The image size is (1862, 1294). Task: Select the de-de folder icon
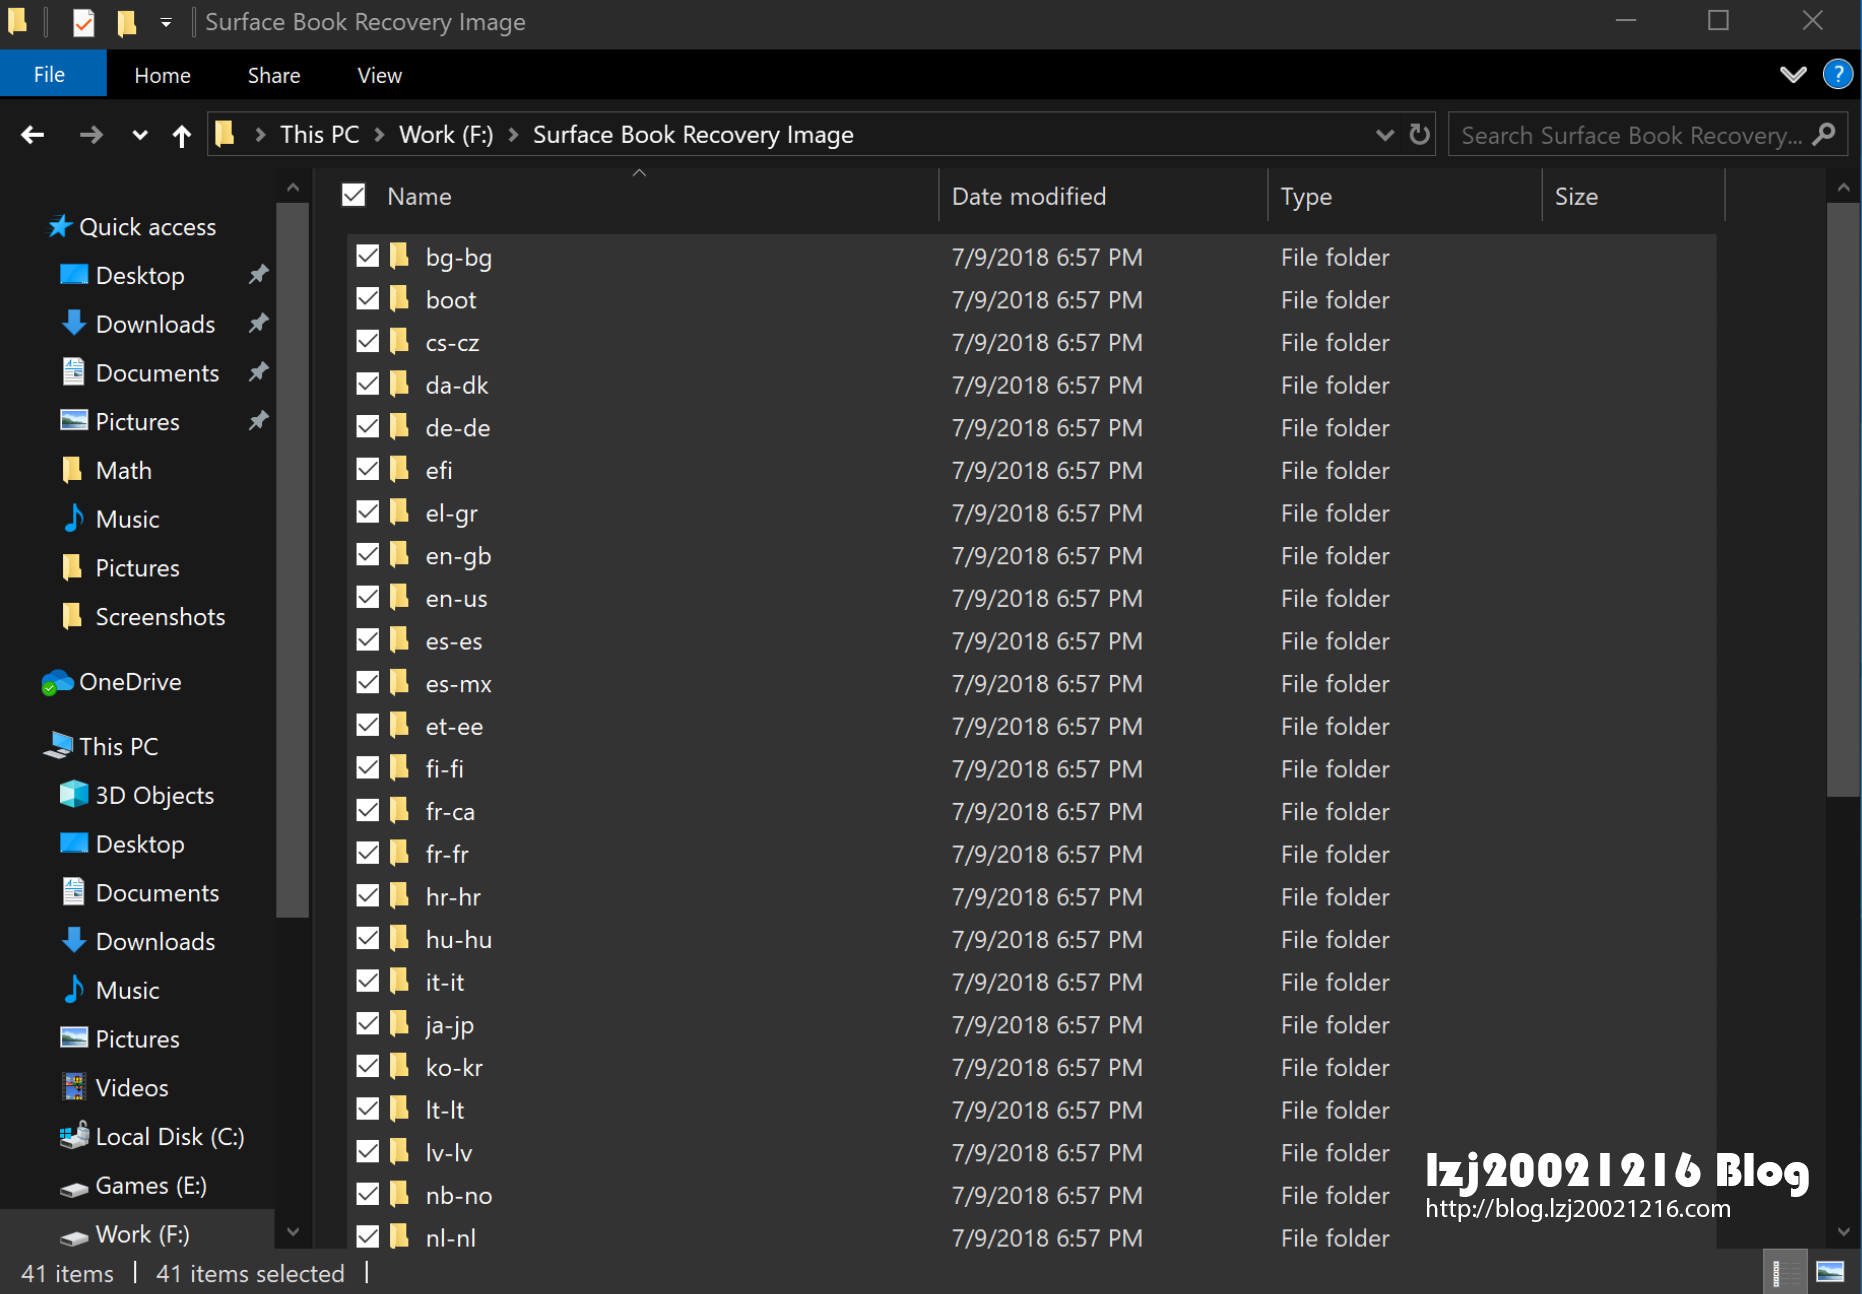(400, 427)
